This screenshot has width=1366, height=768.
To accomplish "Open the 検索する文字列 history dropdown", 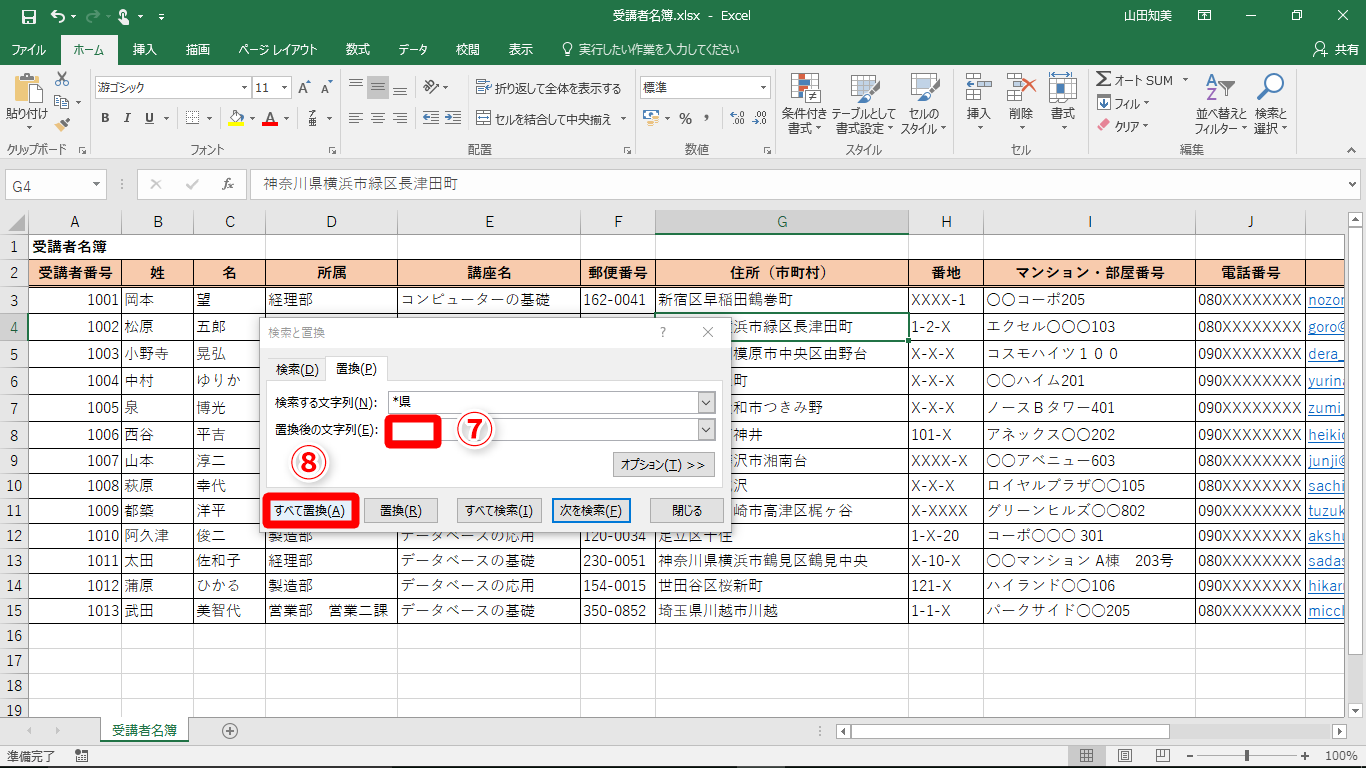I will pyautogui.click(x=707, y=402).
